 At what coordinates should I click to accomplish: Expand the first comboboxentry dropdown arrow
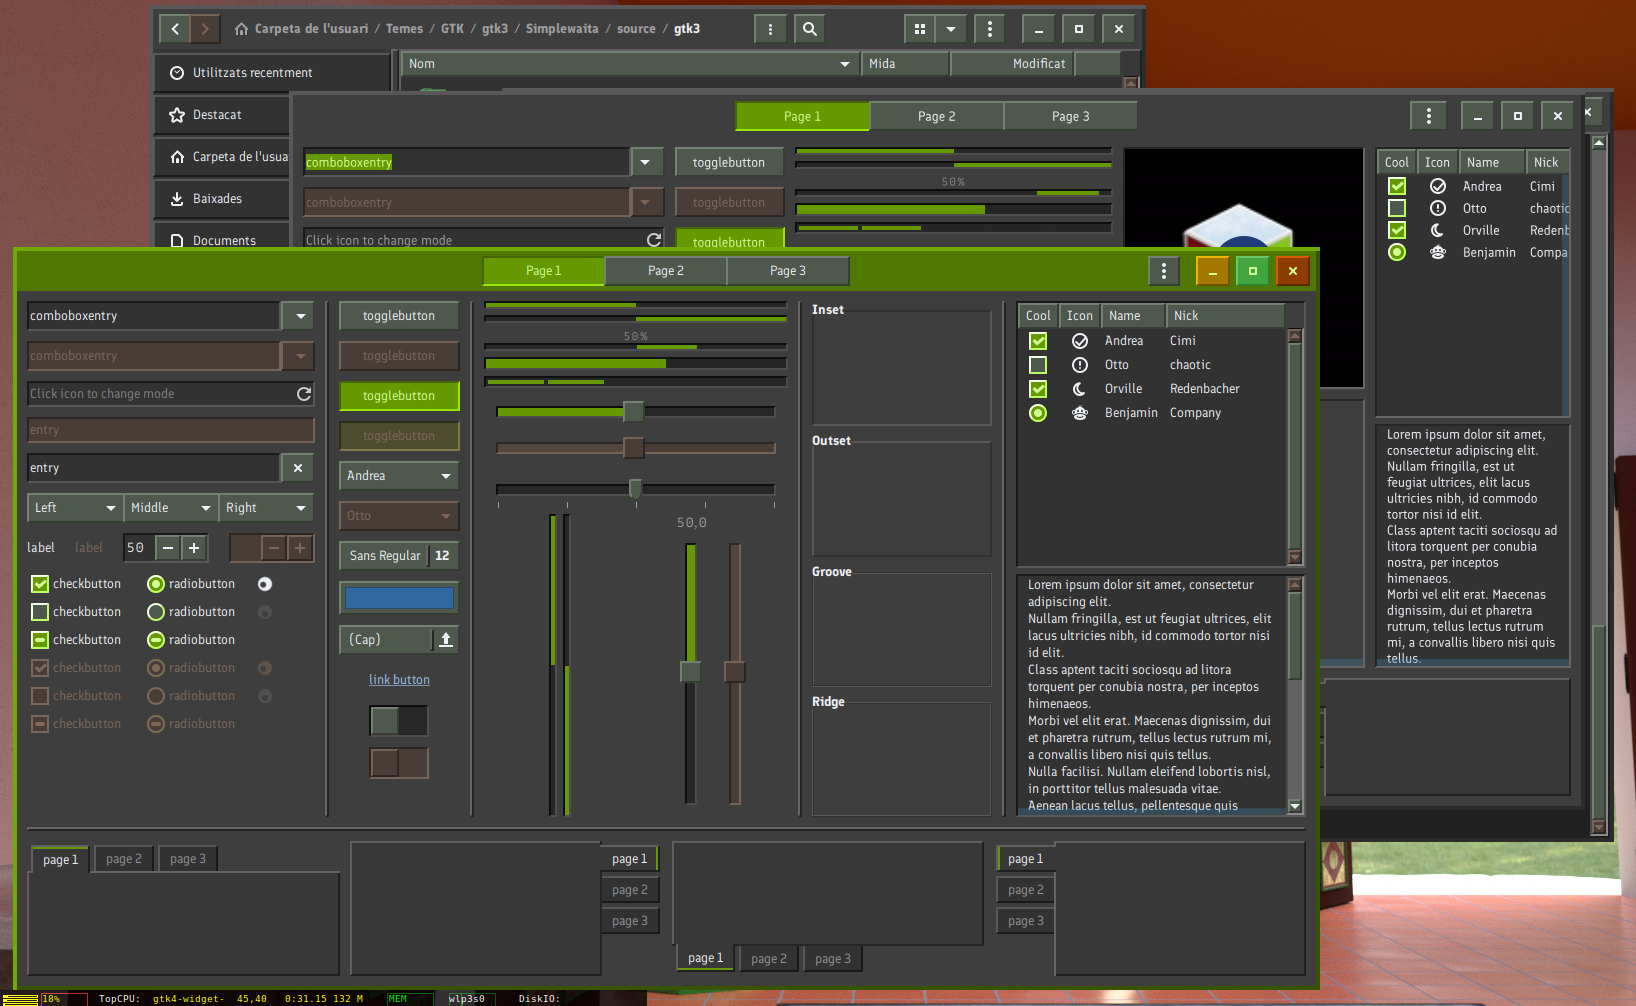tap(298, 316)
